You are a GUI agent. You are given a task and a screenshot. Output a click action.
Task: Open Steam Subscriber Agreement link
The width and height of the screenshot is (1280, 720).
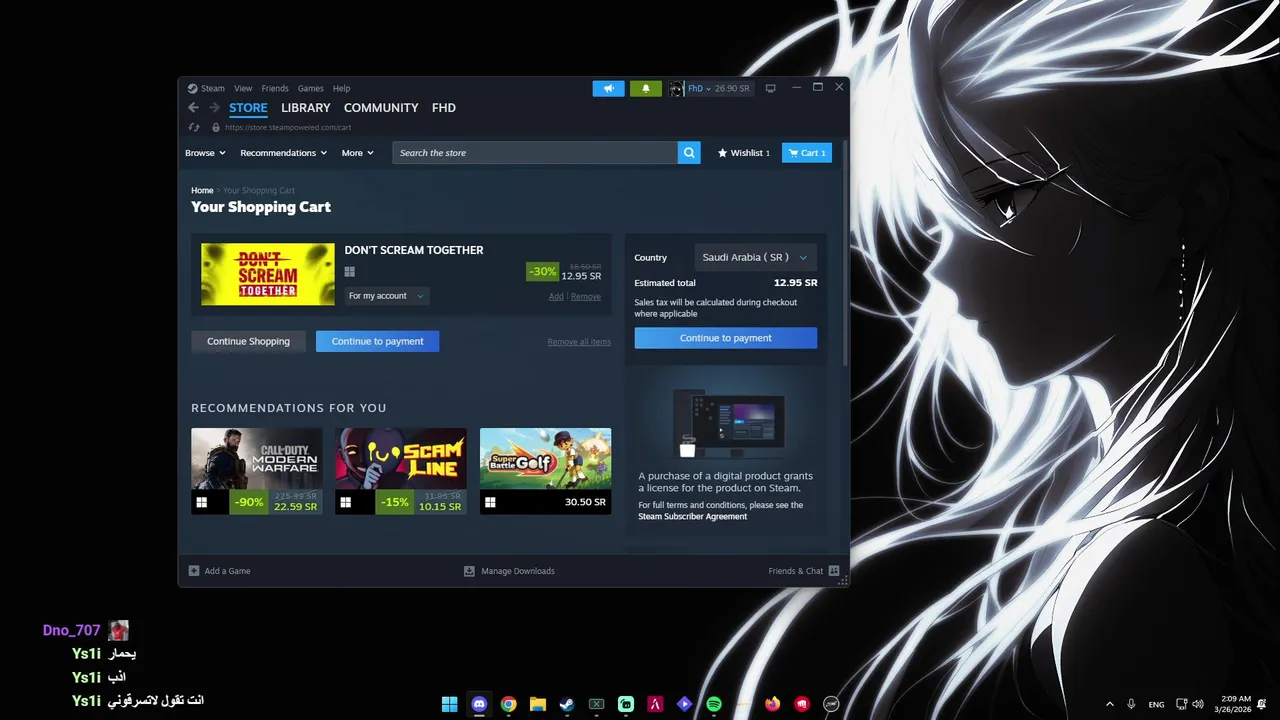coord(692,516)
